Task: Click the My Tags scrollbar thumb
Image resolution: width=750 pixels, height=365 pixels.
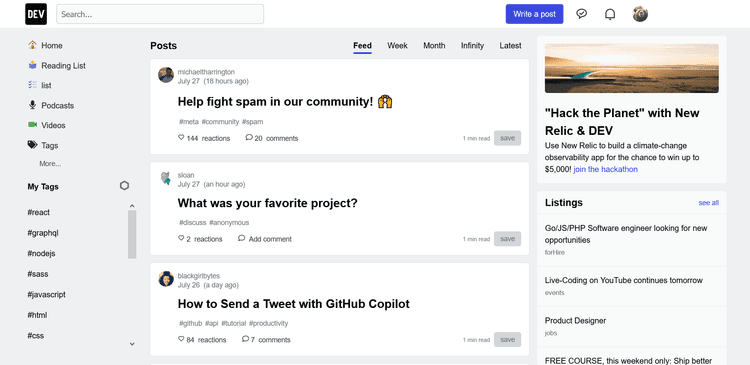Action: (132, 234)
